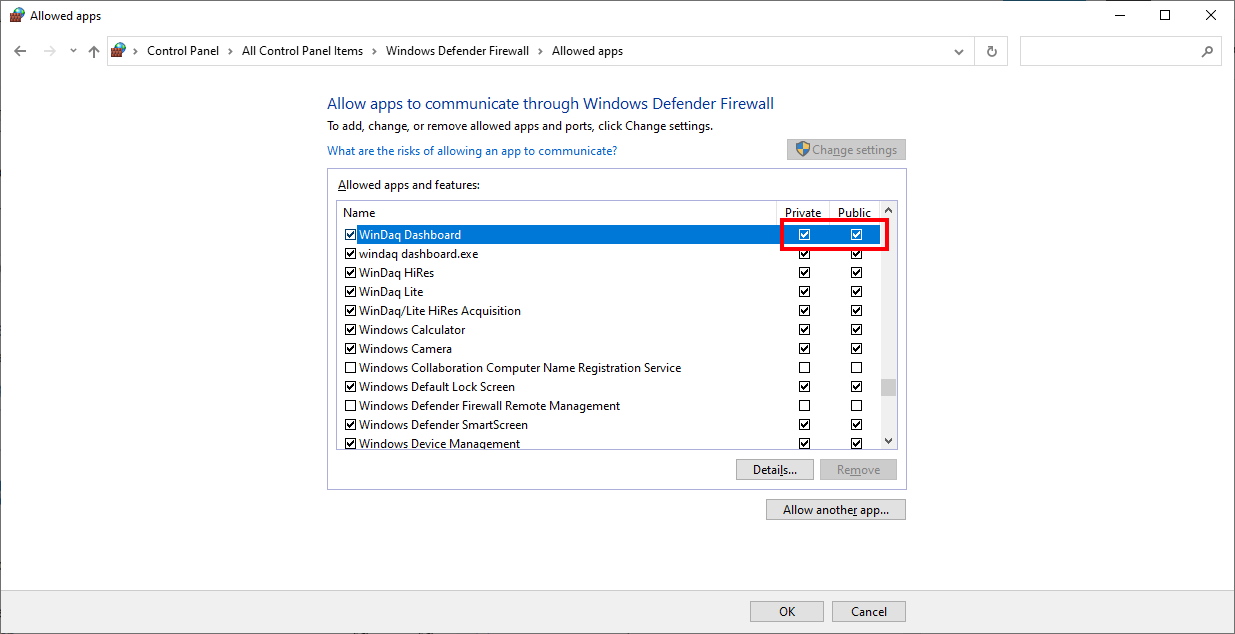Toggle the WinDaq Dashboard enable checkbox

(x=350, y=235)
